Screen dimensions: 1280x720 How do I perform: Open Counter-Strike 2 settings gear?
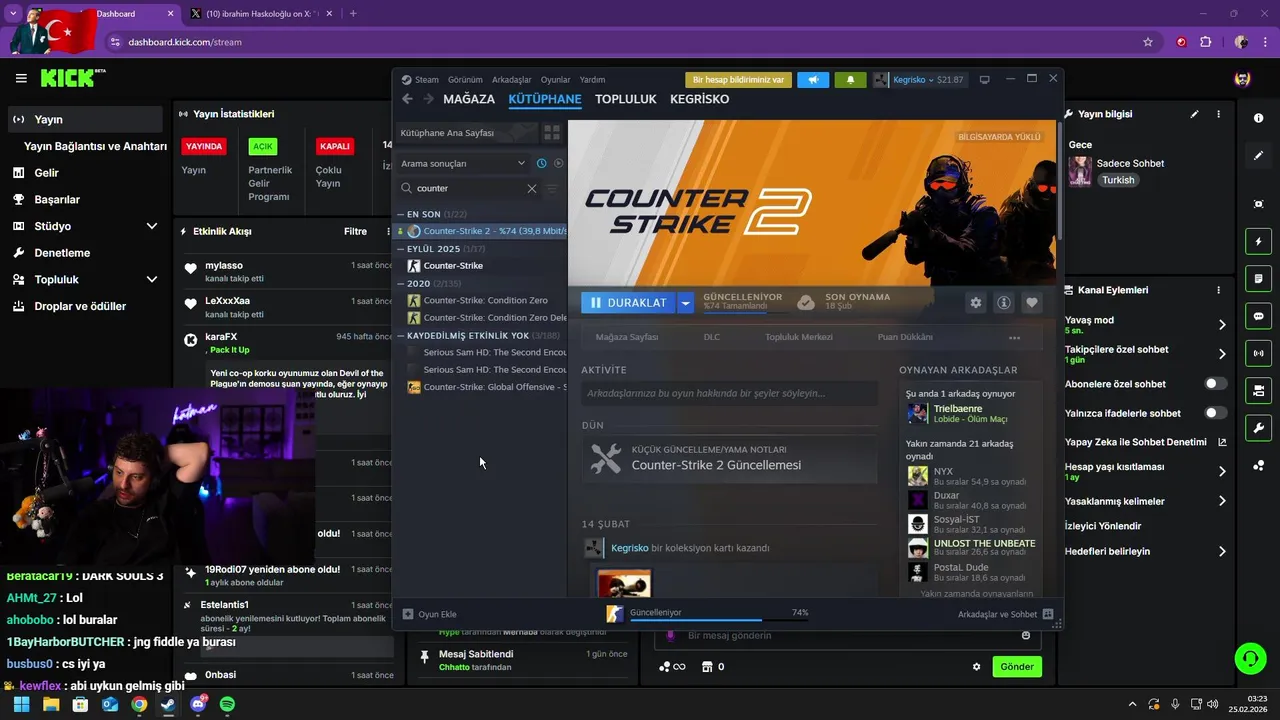[976, 302]
